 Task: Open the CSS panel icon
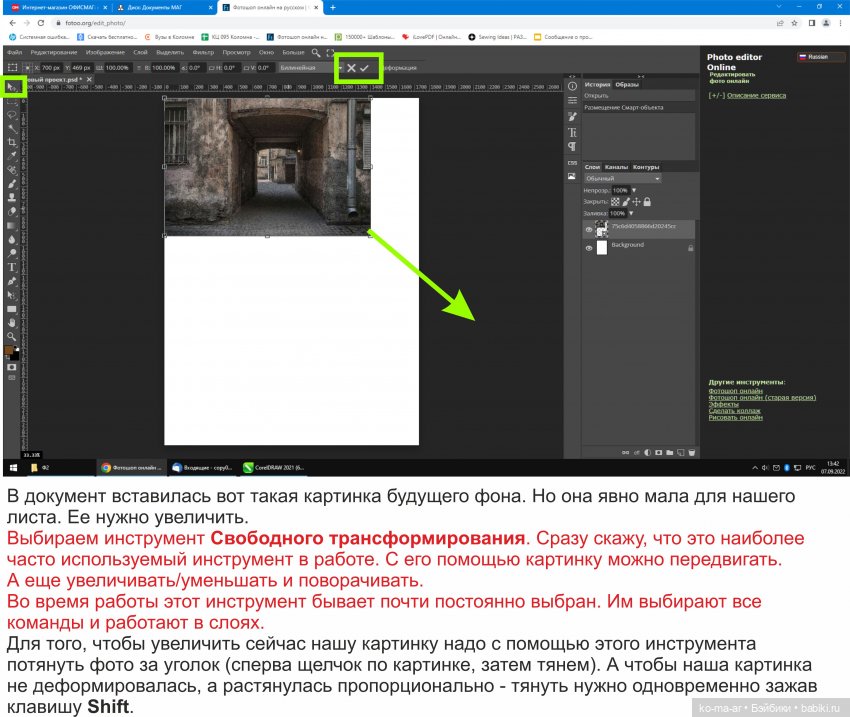(572, 162)
